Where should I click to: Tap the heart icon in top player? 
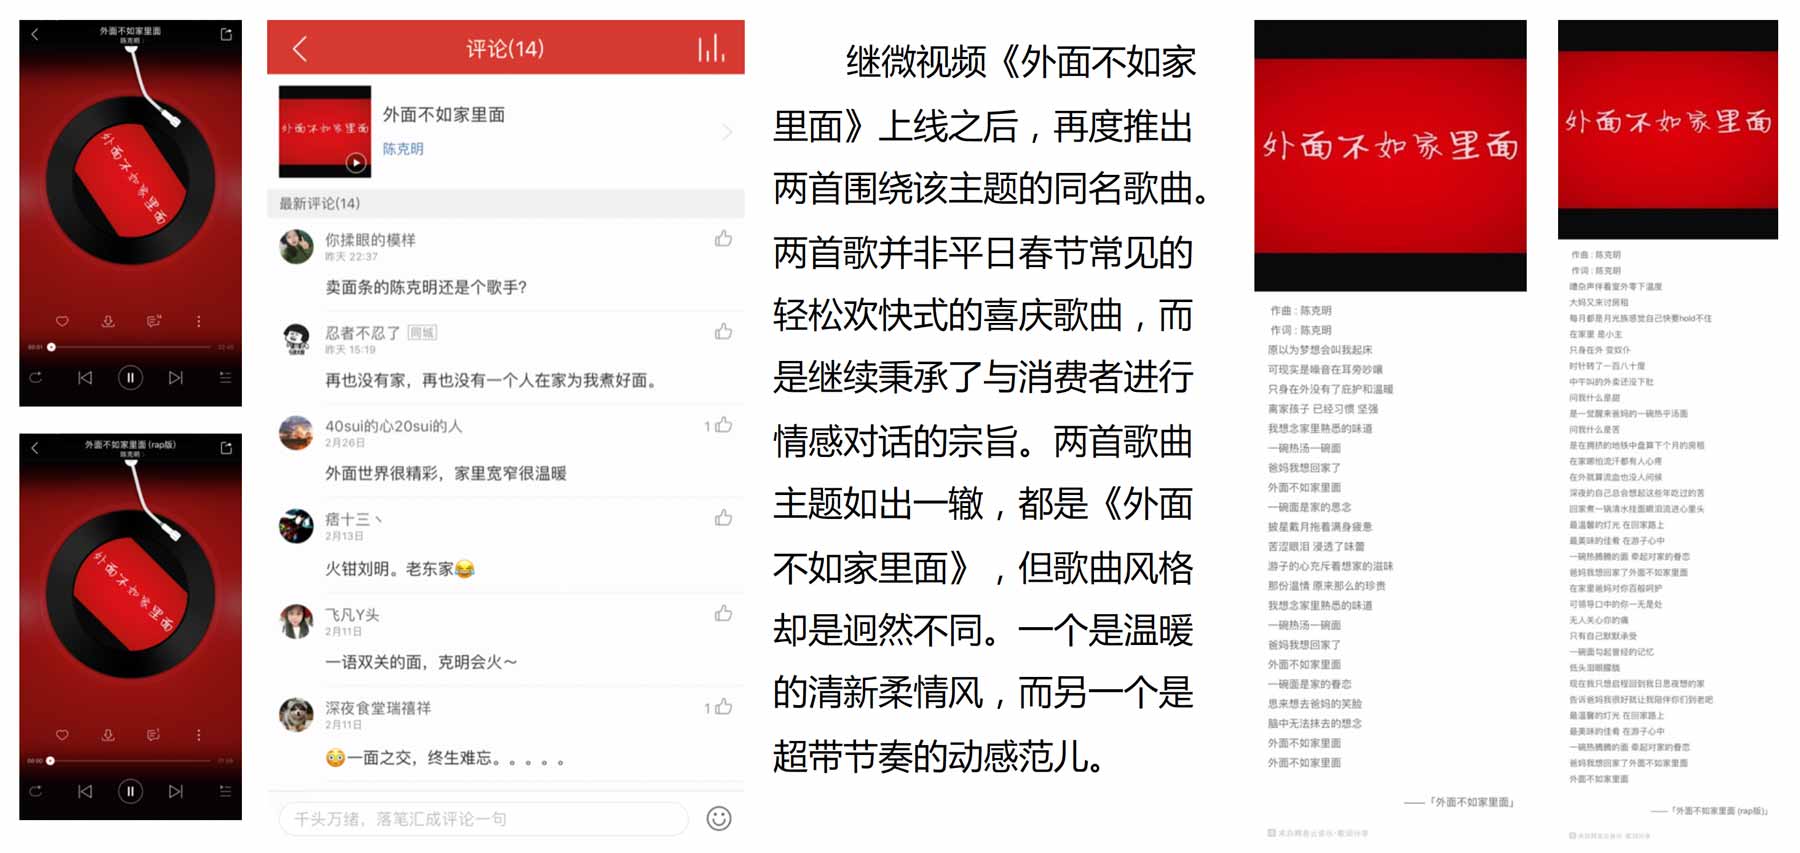(x=62, y=321)
